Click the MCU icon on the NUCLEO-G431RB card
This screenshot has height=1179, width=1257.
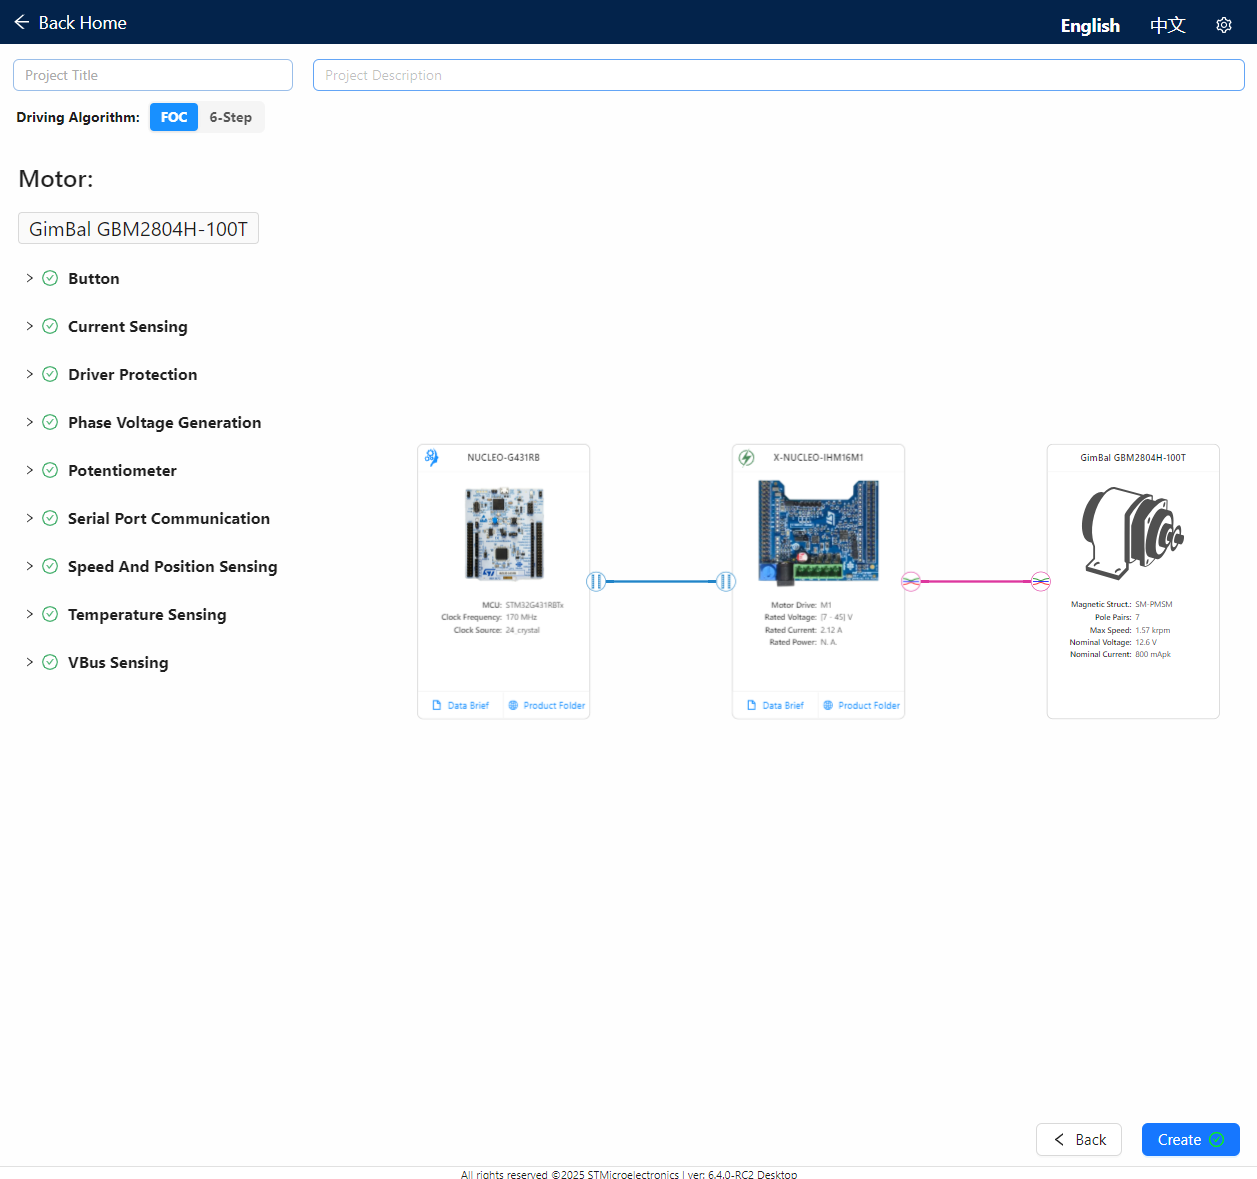pyautogui.click(x=432, y=457)
